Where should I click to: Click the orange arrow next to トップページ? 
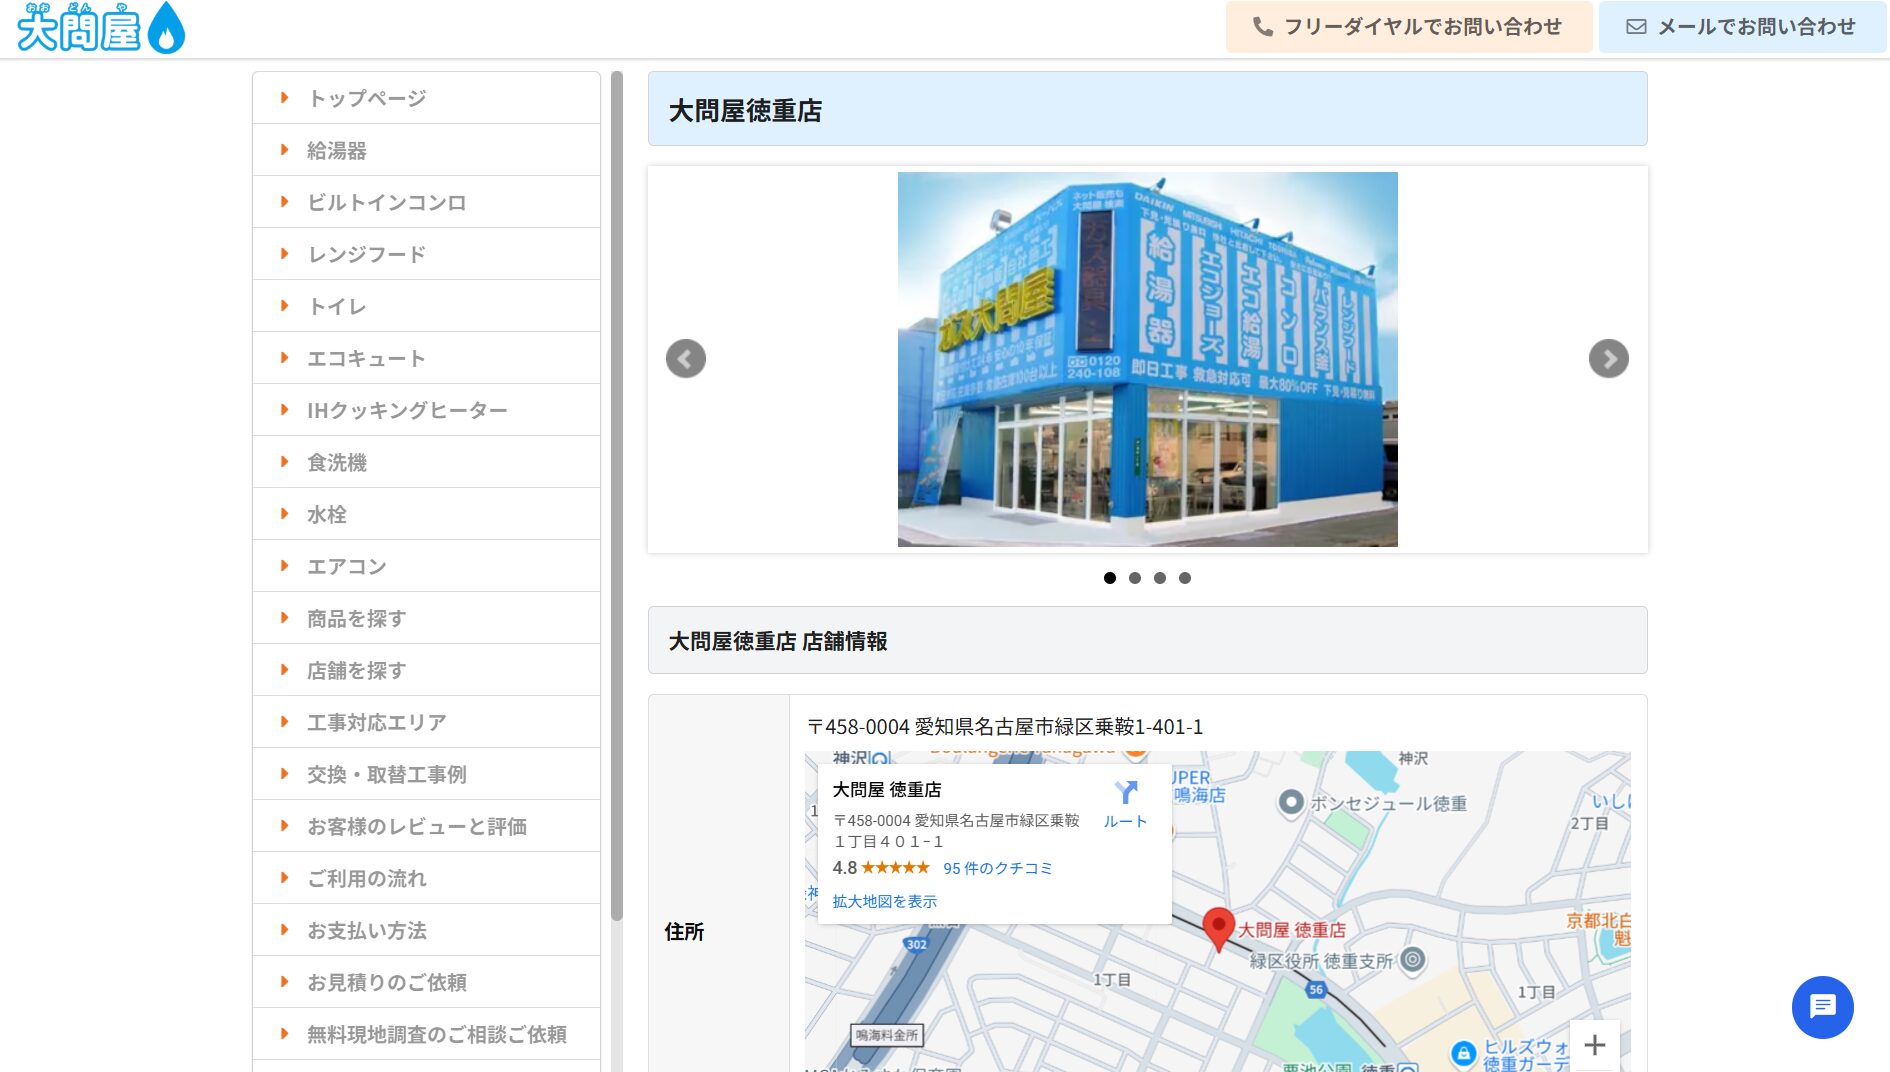point(285,98)
